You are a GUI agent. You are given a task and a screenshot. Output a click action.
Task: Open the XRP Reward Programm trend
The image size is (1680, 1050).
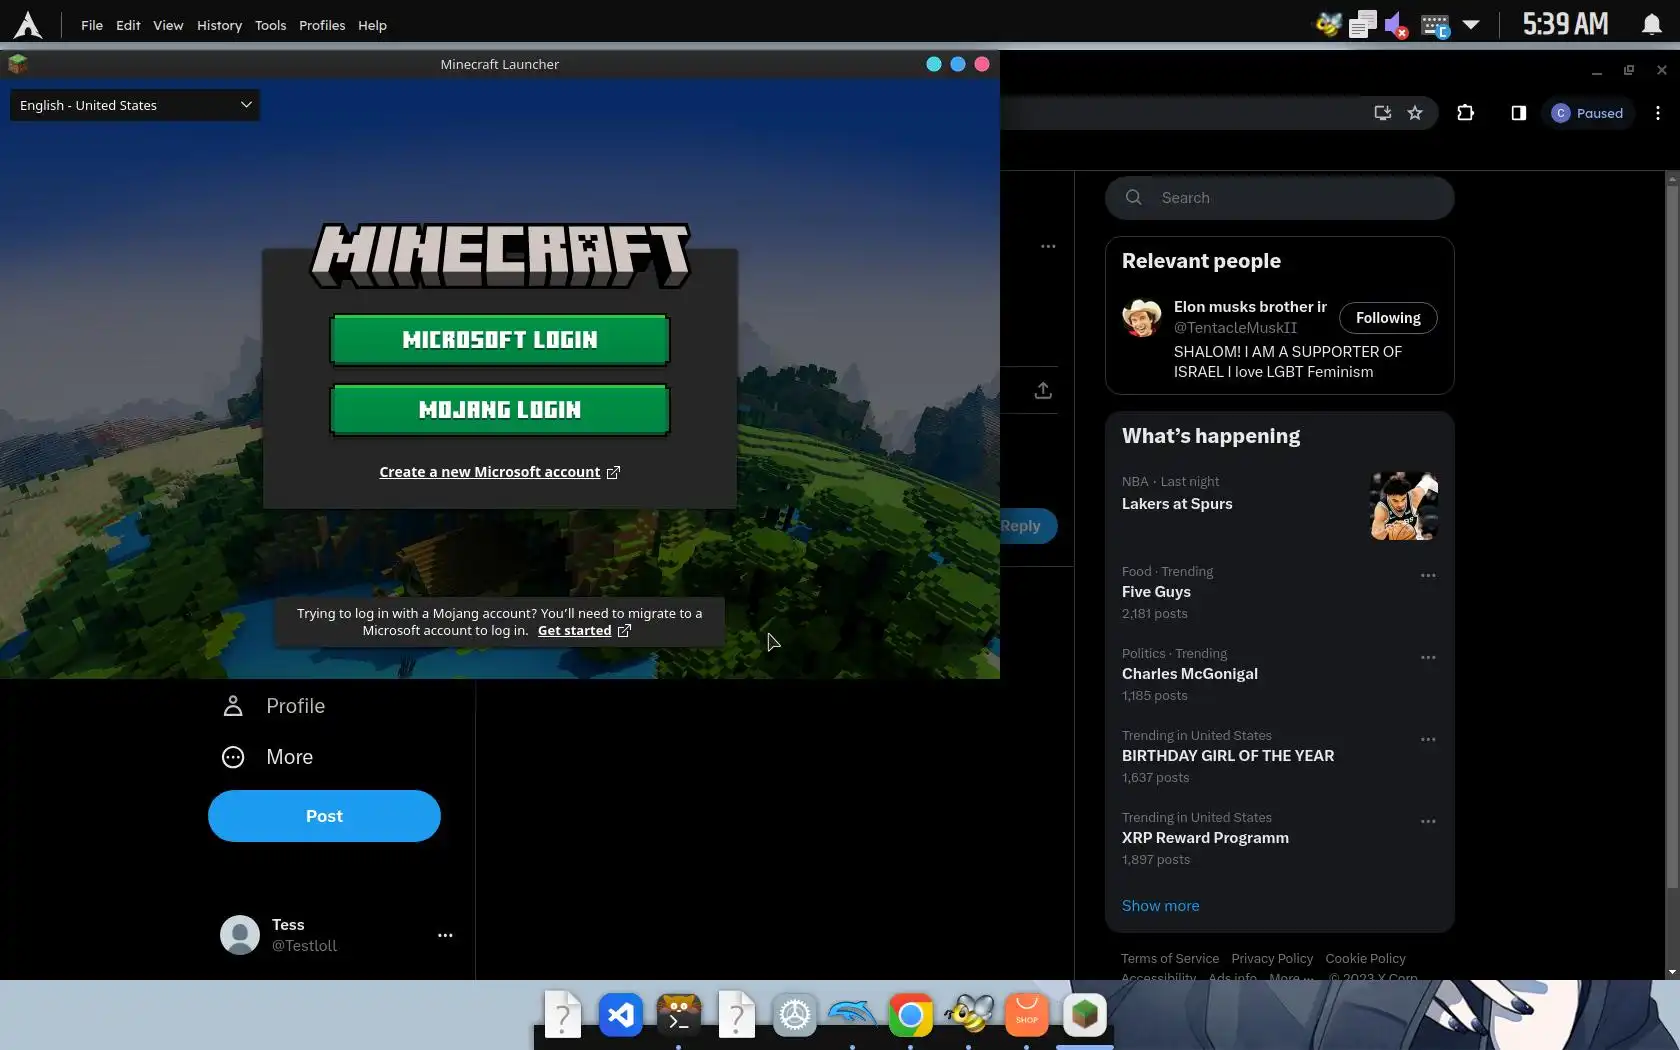pyautogui.click(x=1205, y=838)
